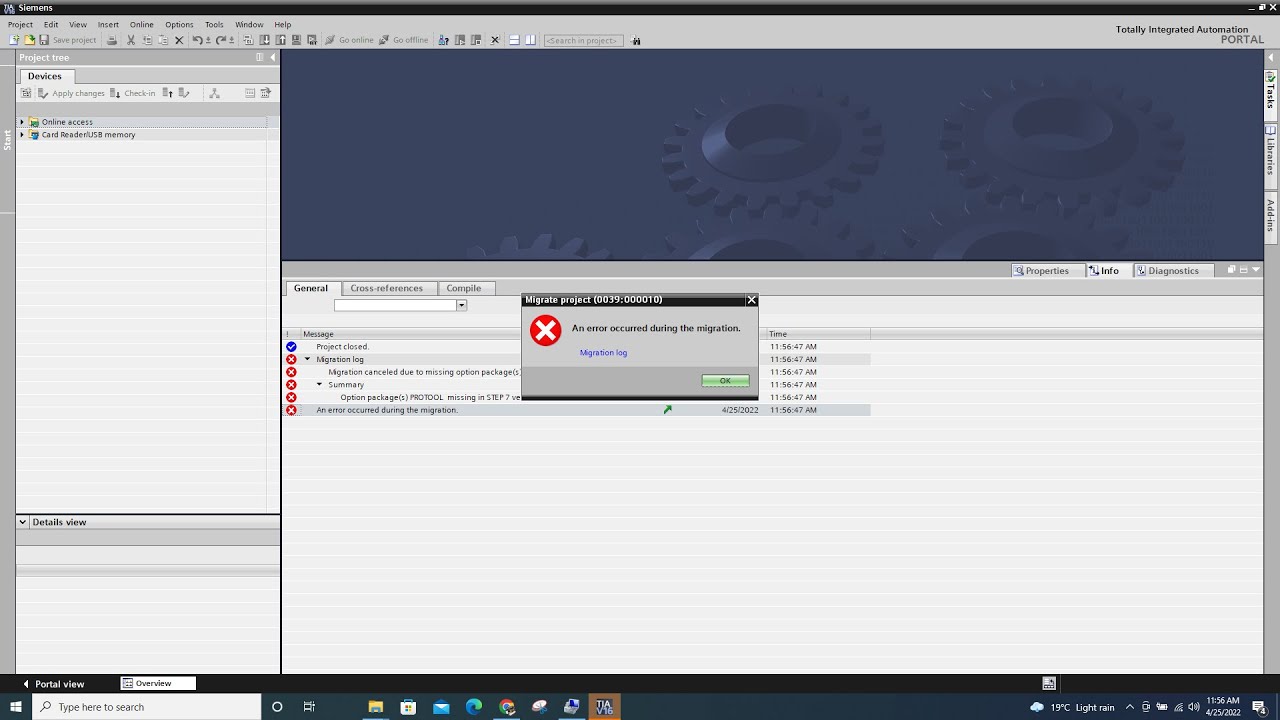Click the Redo arrow icon
Screen dimensions: 1280x720
222,40
